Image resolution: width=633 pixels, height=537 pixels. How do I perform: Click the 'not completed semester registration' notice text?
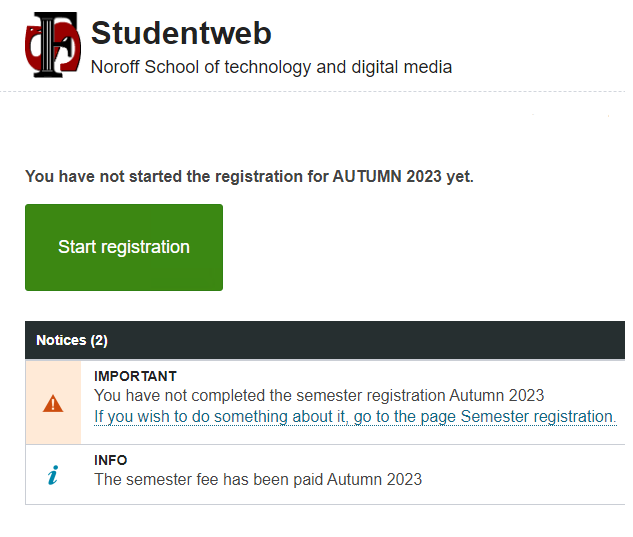319,395
